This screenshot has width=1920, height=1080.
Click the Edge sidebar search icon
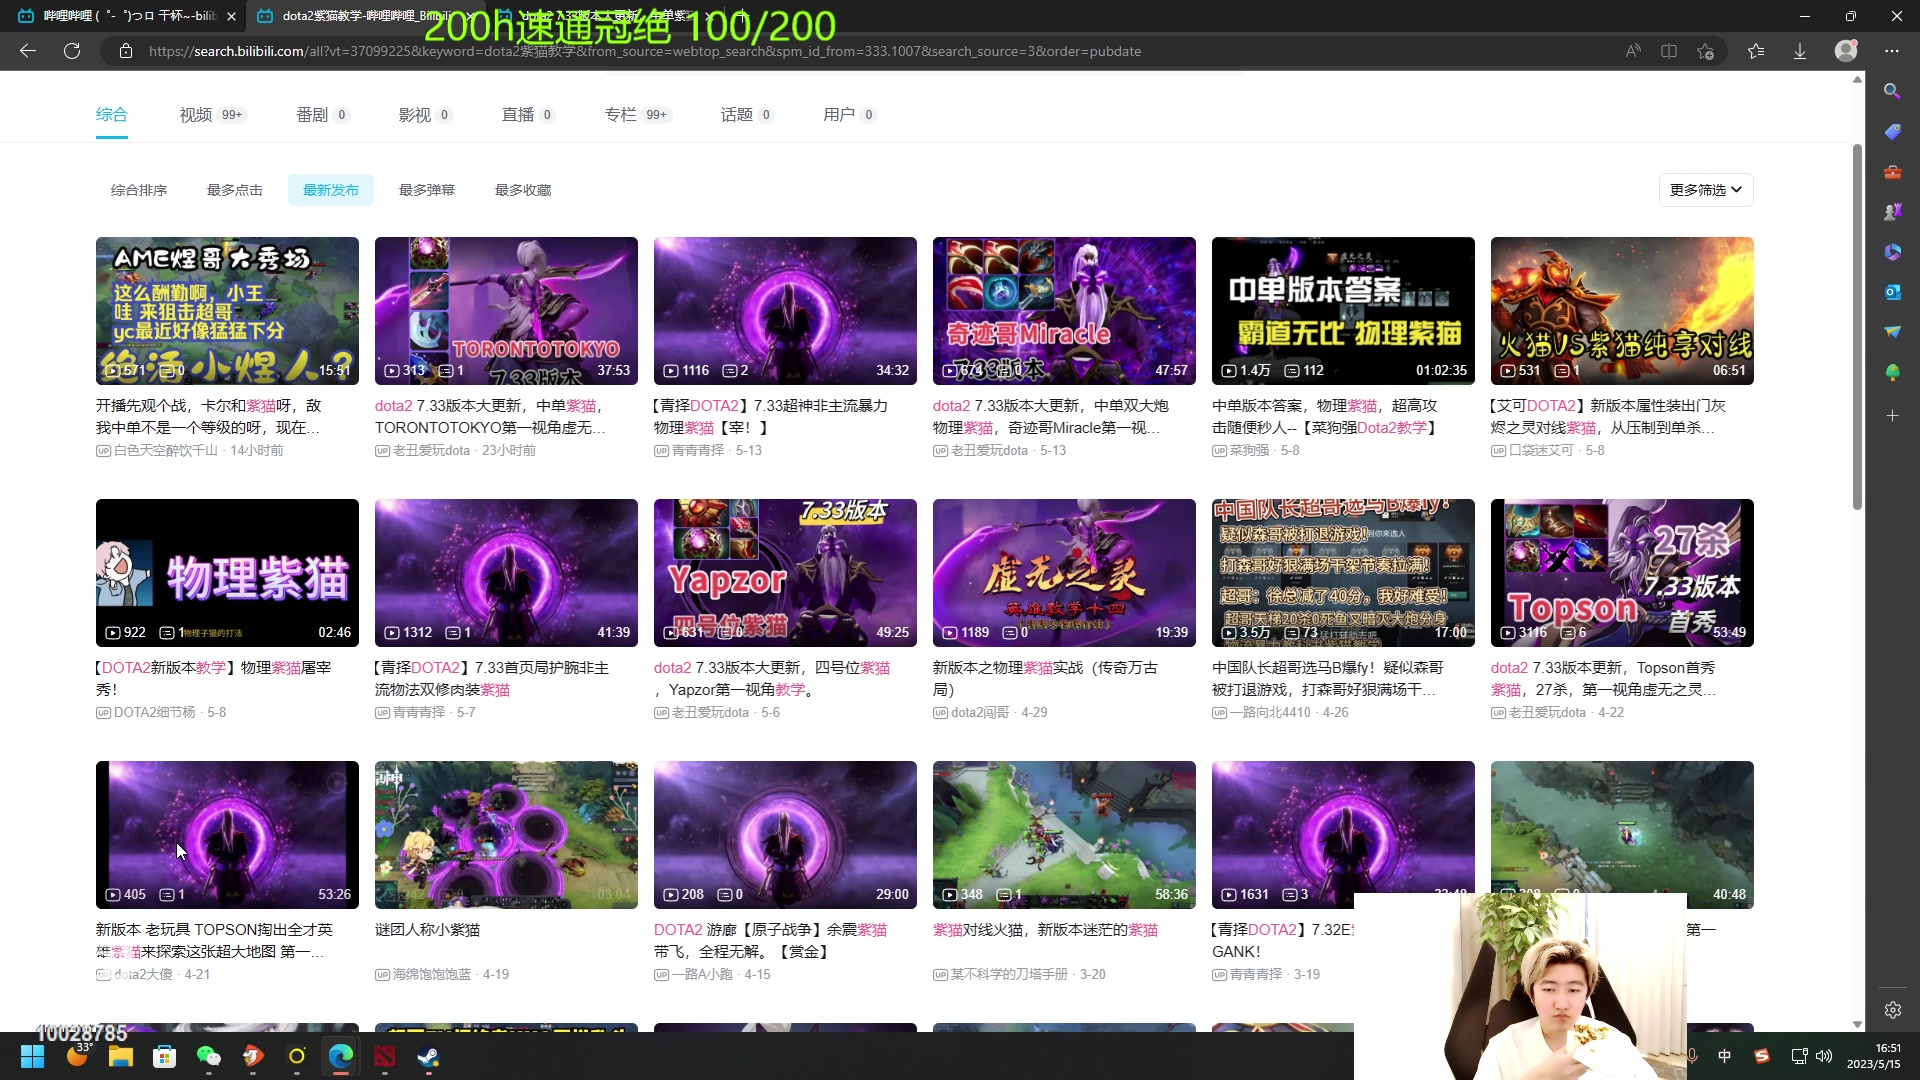tap(1892, 91)
